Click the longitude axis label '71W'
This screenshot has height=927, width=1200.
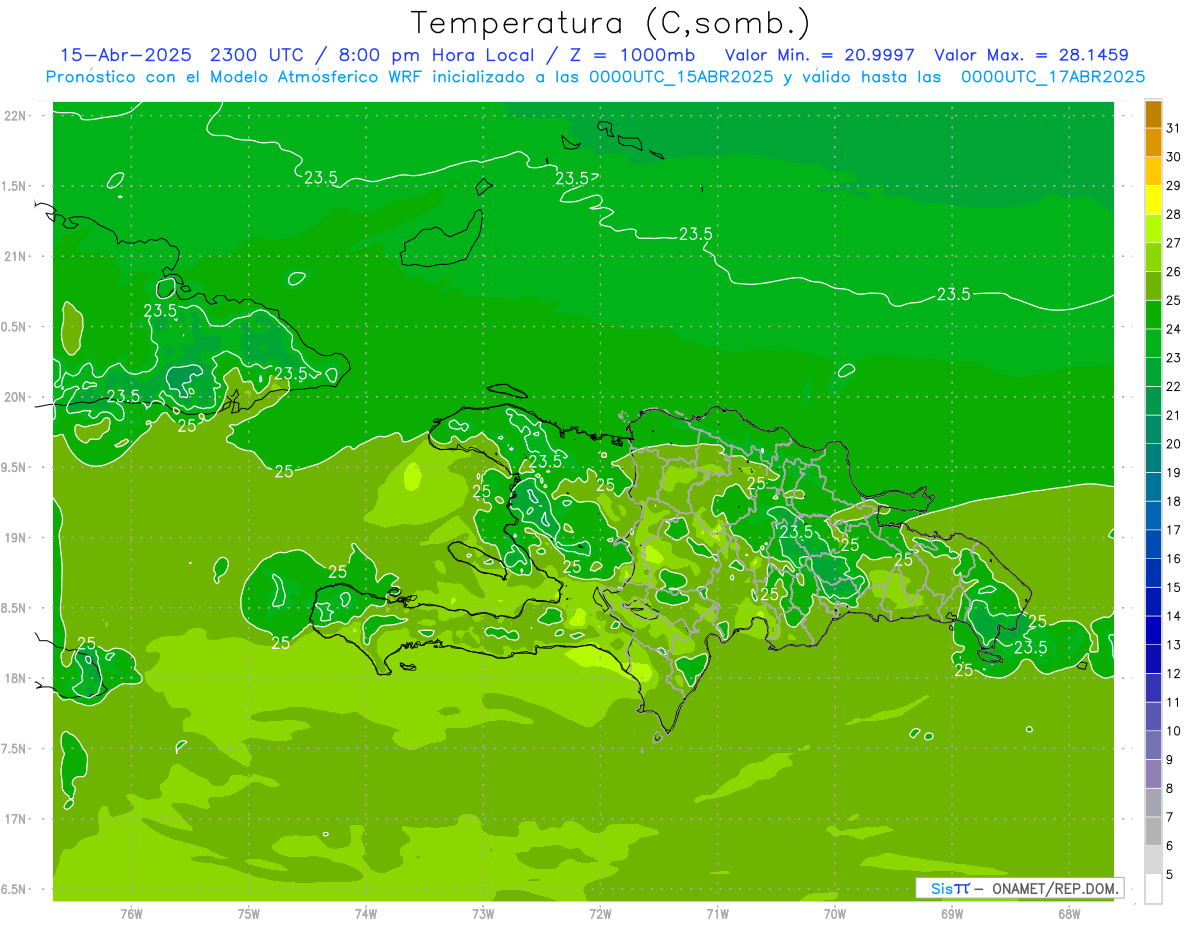point(717,914)
